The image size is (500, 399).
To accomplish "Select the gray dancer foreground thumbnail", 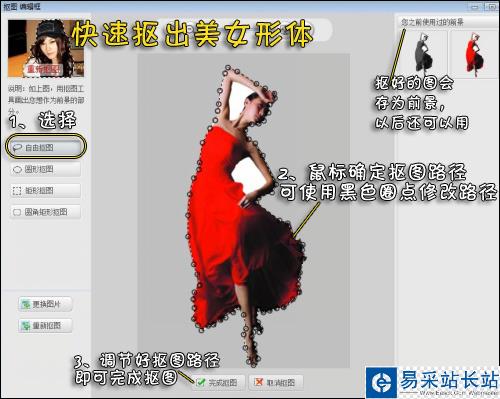I will (x=423, y=54).
